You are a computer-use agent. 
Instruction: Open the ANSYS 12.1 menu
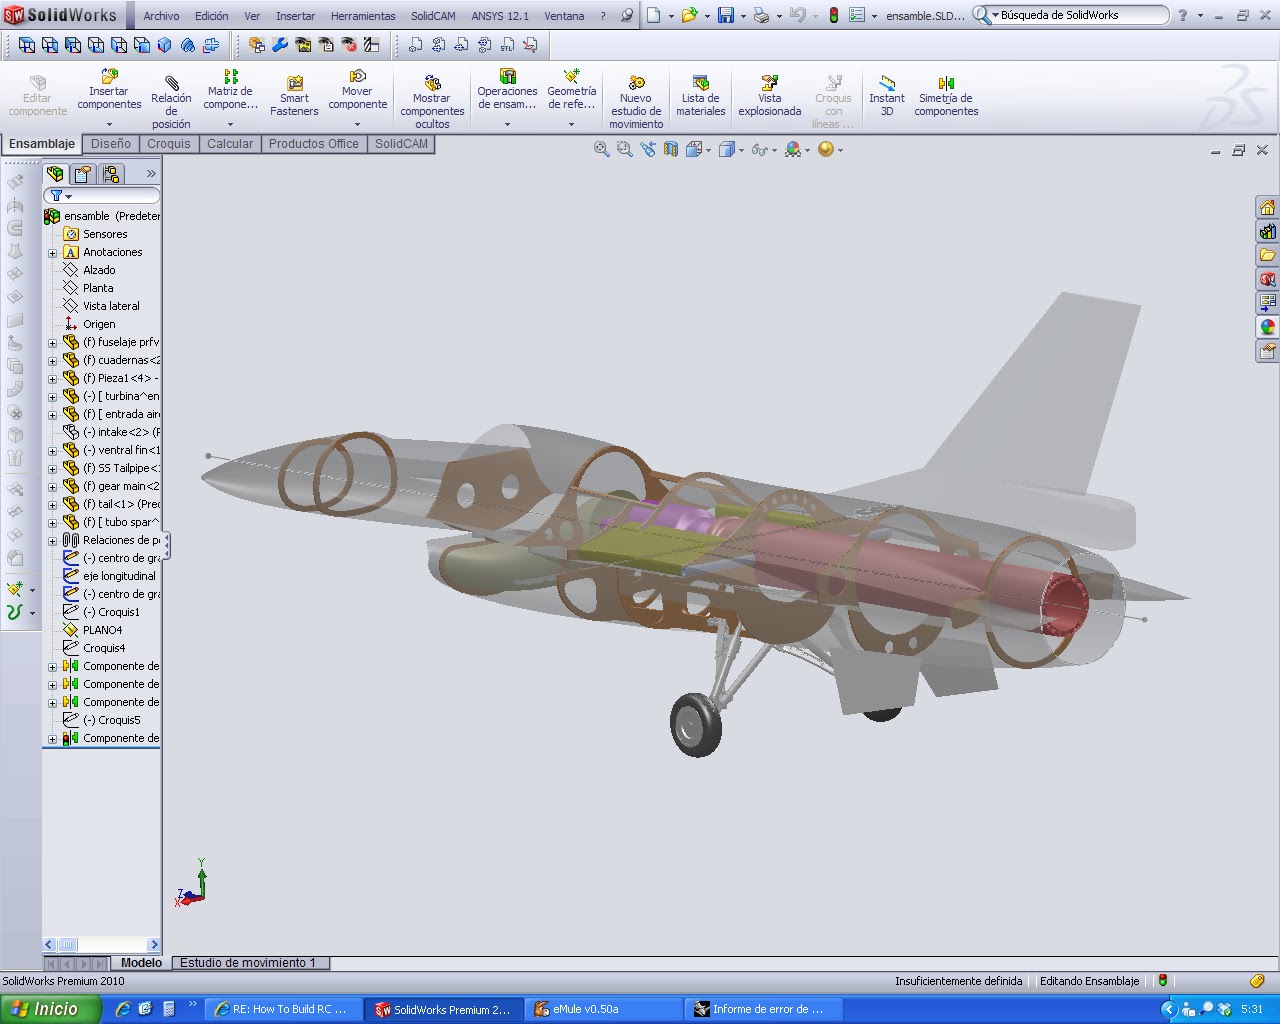pos(500,16)
